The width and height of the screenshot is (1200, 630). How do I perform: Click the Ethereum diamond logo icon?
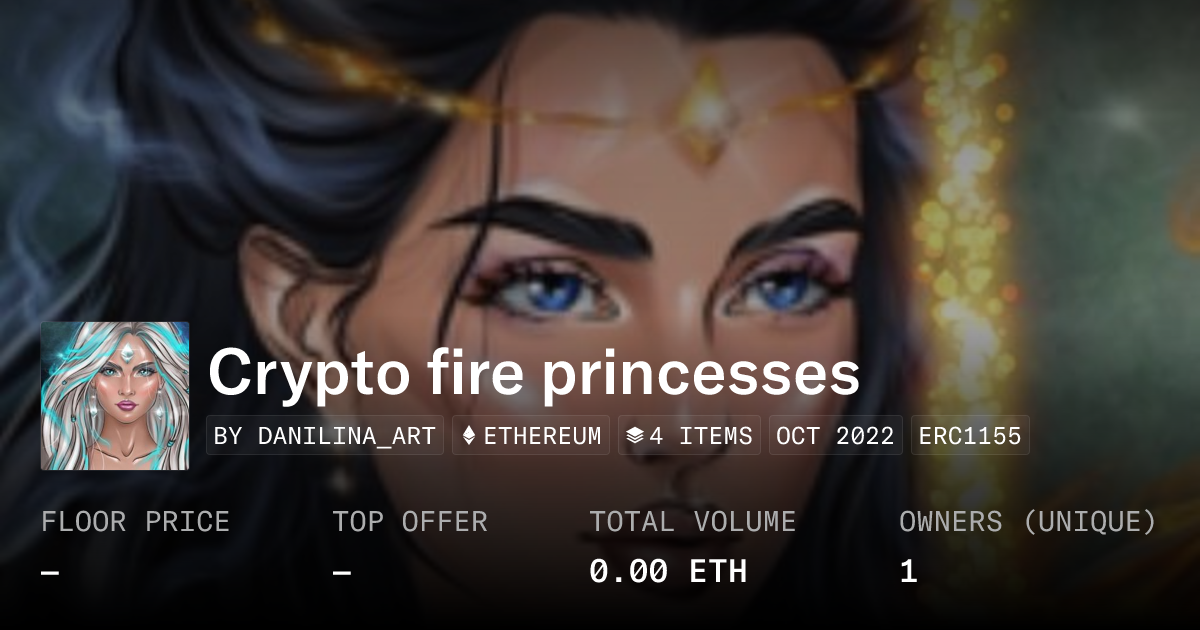coord(470,436)
